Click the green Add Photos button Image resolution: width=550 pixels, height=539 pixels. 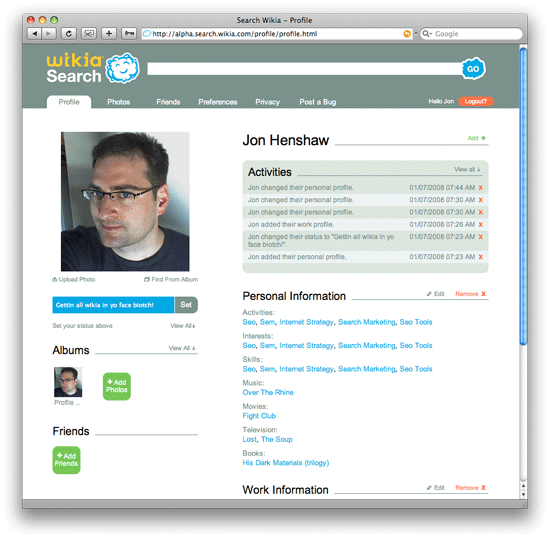click(x=117, y=386)
